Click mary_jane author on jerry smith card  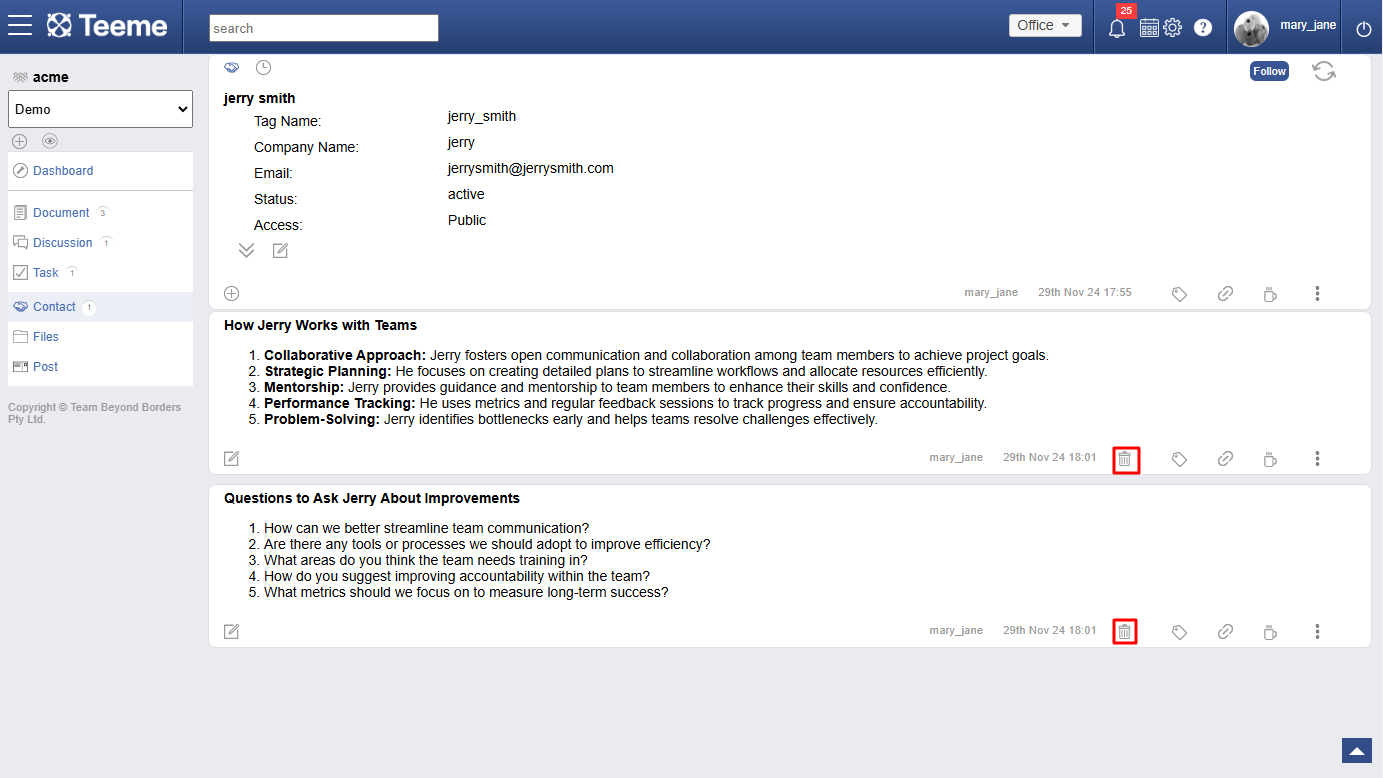991,292
